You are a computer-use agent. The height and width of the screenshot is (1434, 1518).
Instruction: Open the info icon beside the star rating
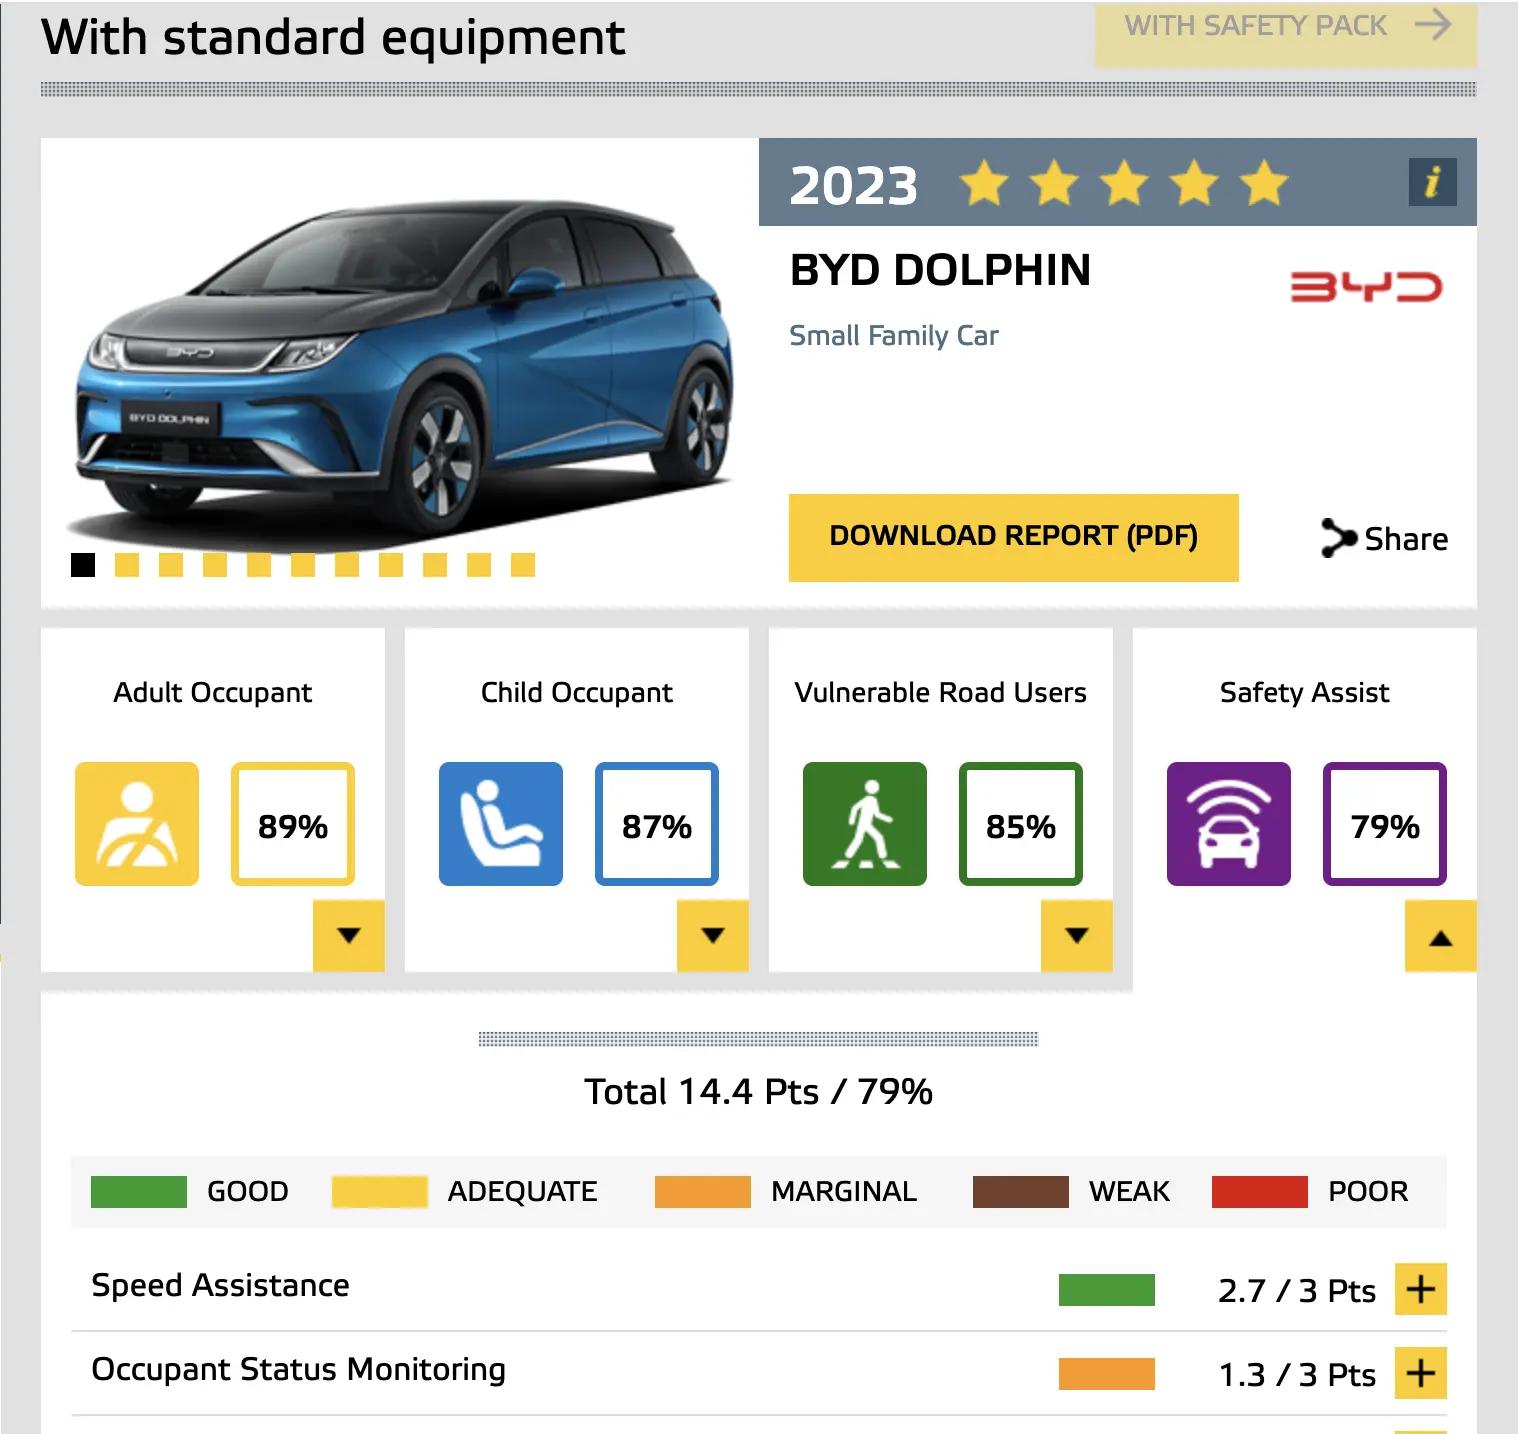(1432, 182)
